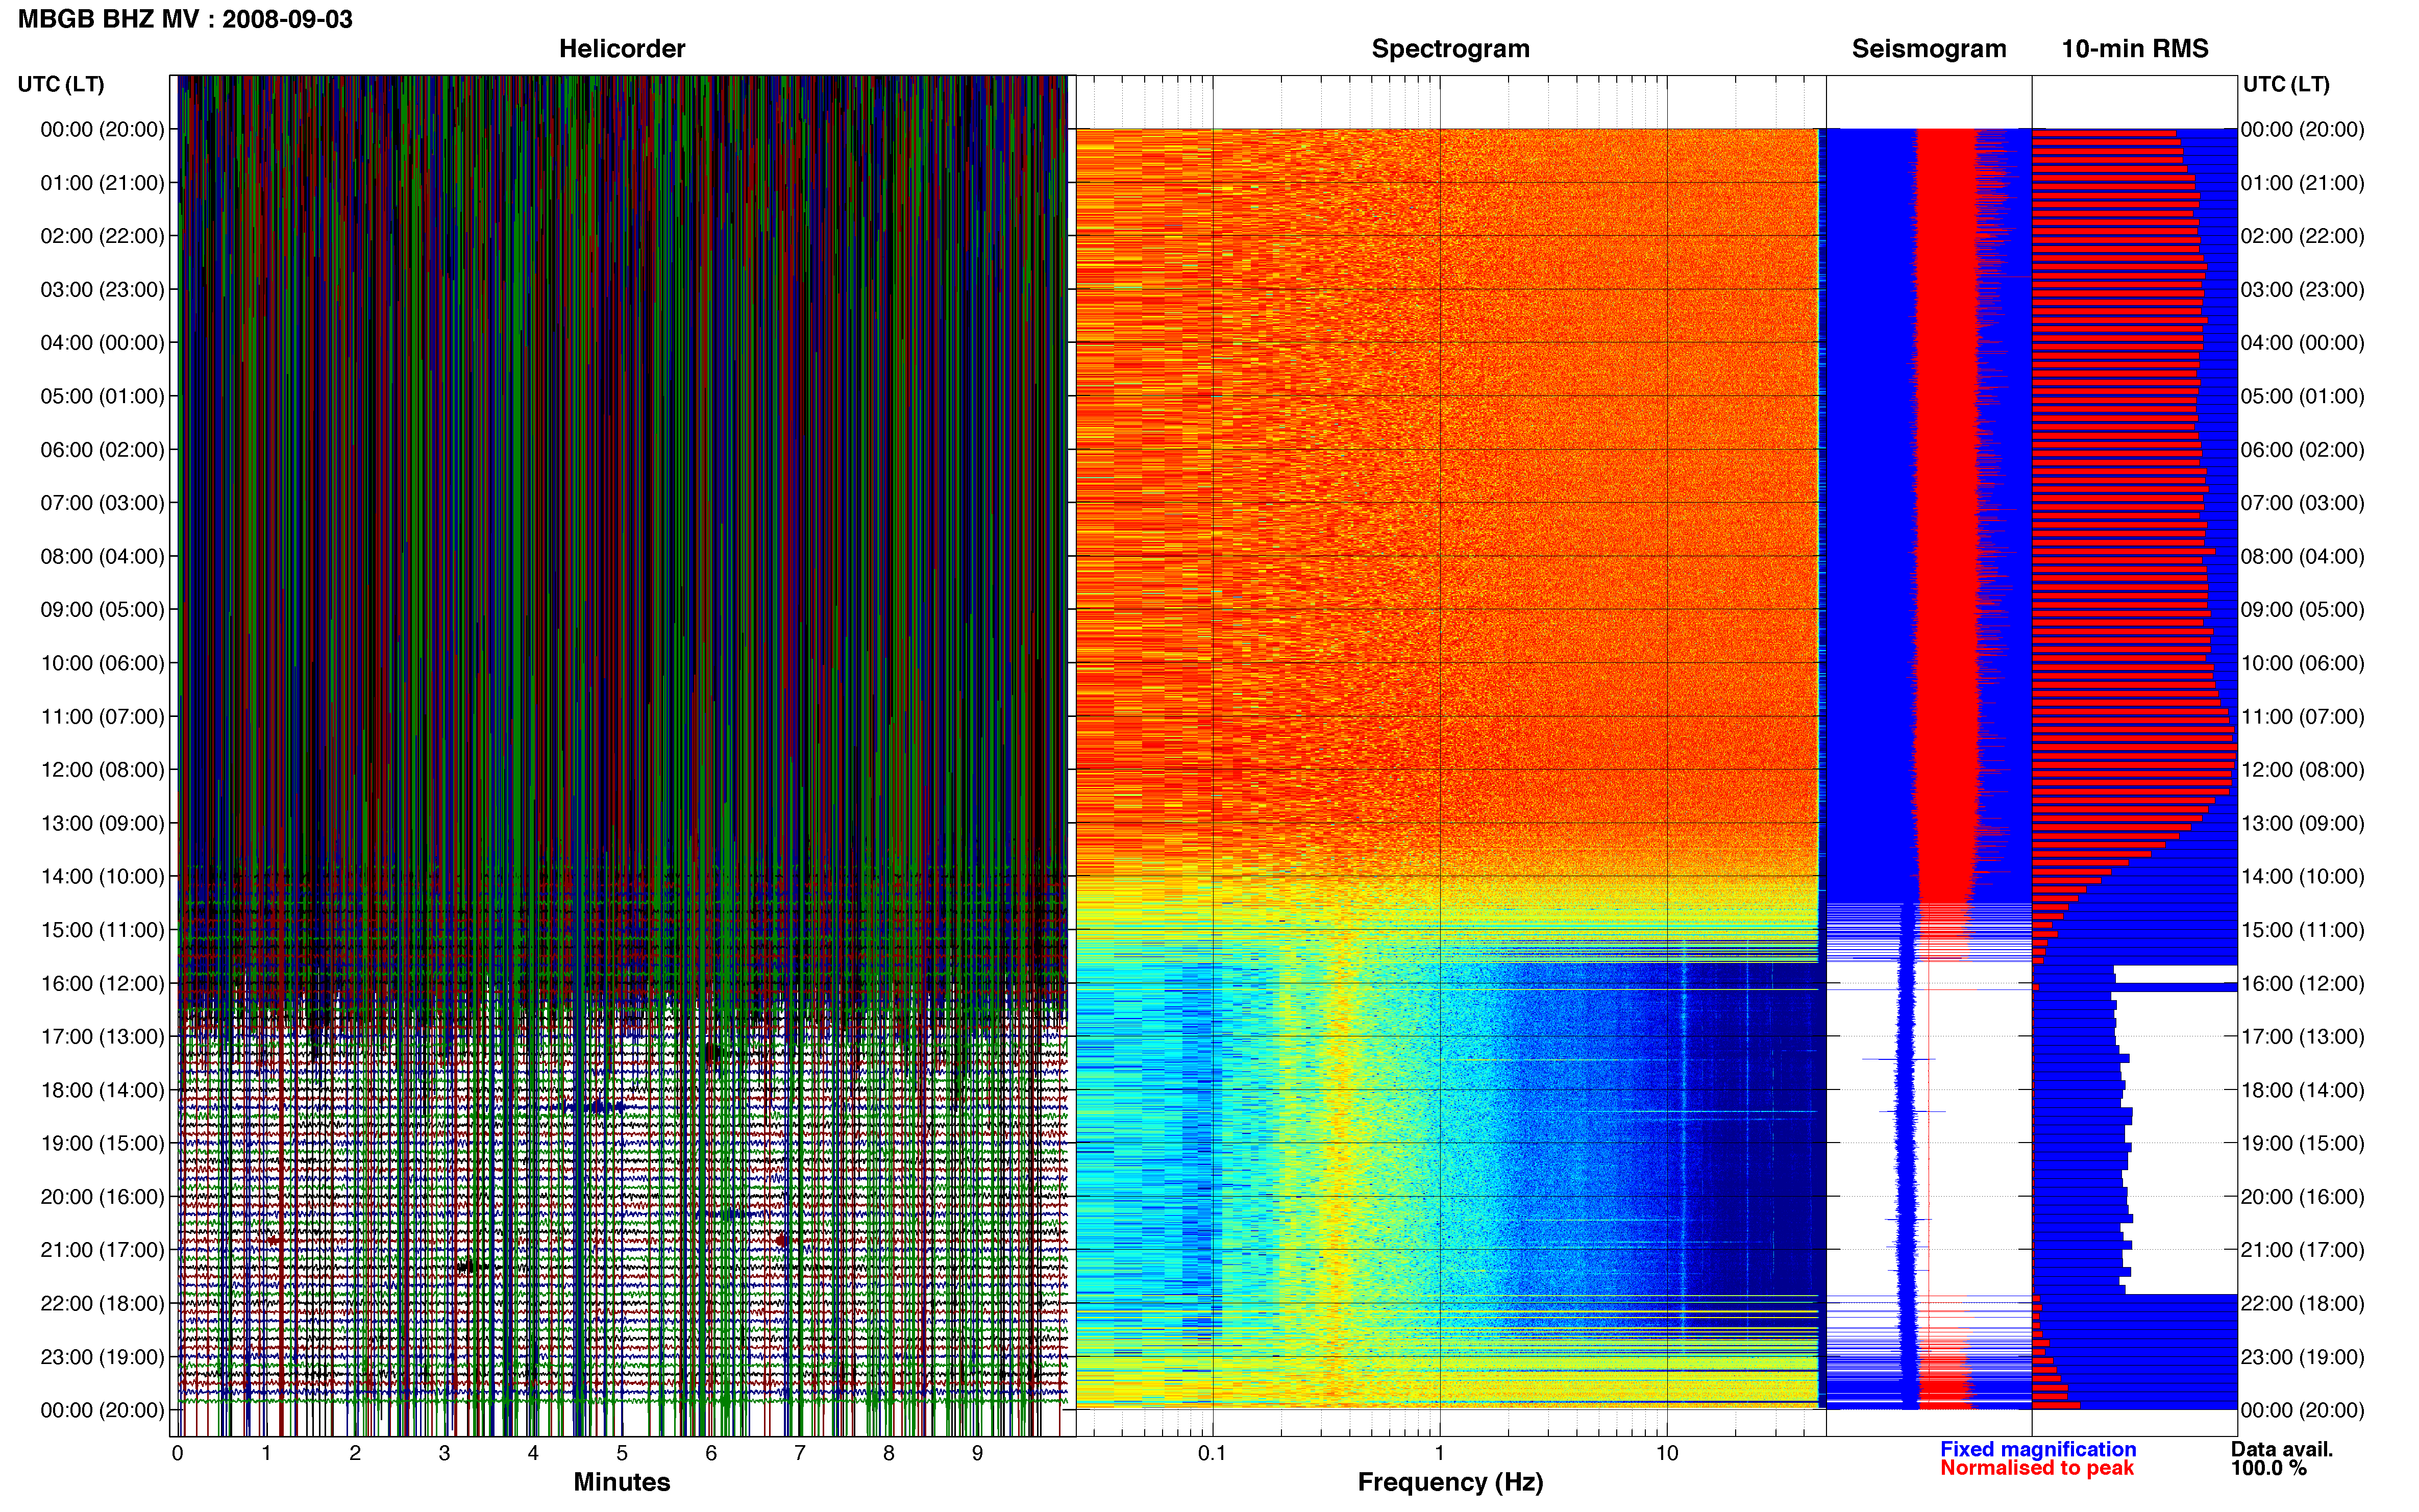This screenshot has height=1512, width=2419.
Task: Click '11:00 (07:00)' on the 10-min RMS axis
Action: point(2302,717)
